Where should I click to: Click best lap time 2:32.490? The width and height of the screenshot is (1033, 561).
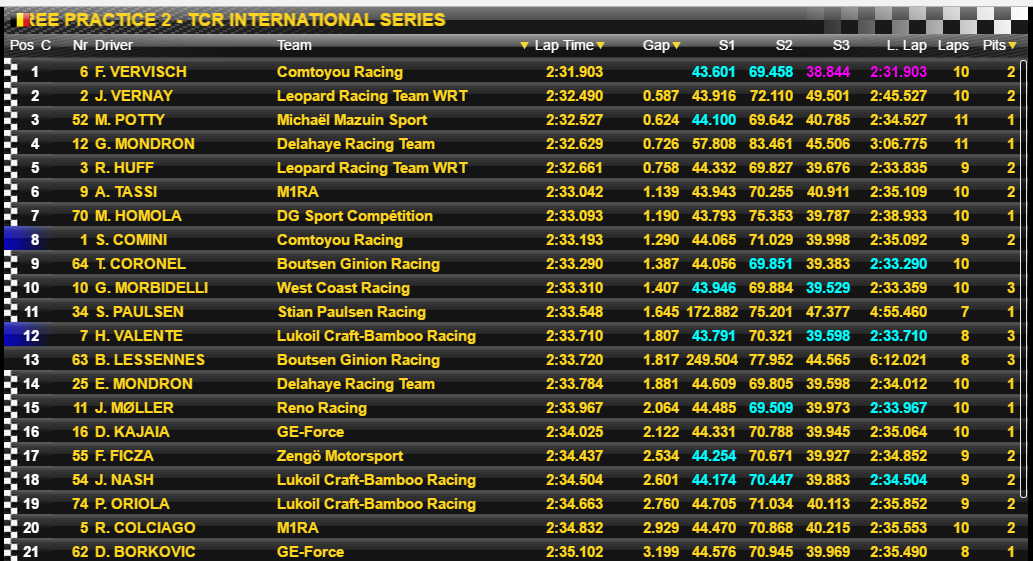click(x=574, y=96)
